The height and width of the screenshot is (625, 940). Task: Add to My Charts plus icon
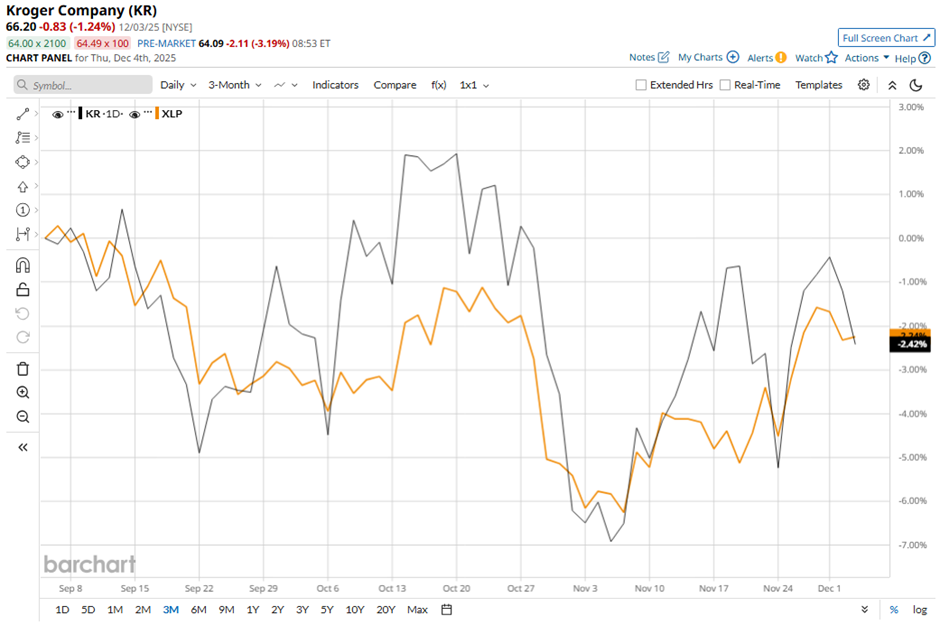tap(733, 57)
